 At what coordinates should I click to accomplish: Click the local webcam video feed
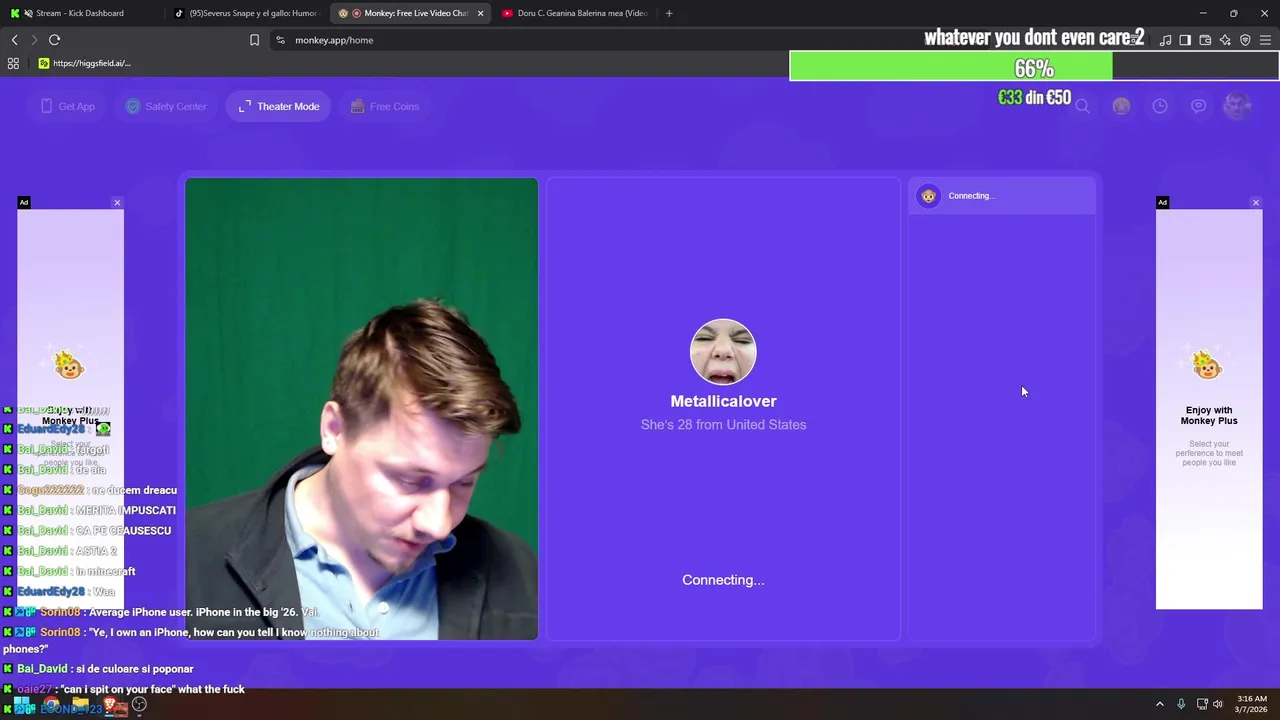coord(361,409)
